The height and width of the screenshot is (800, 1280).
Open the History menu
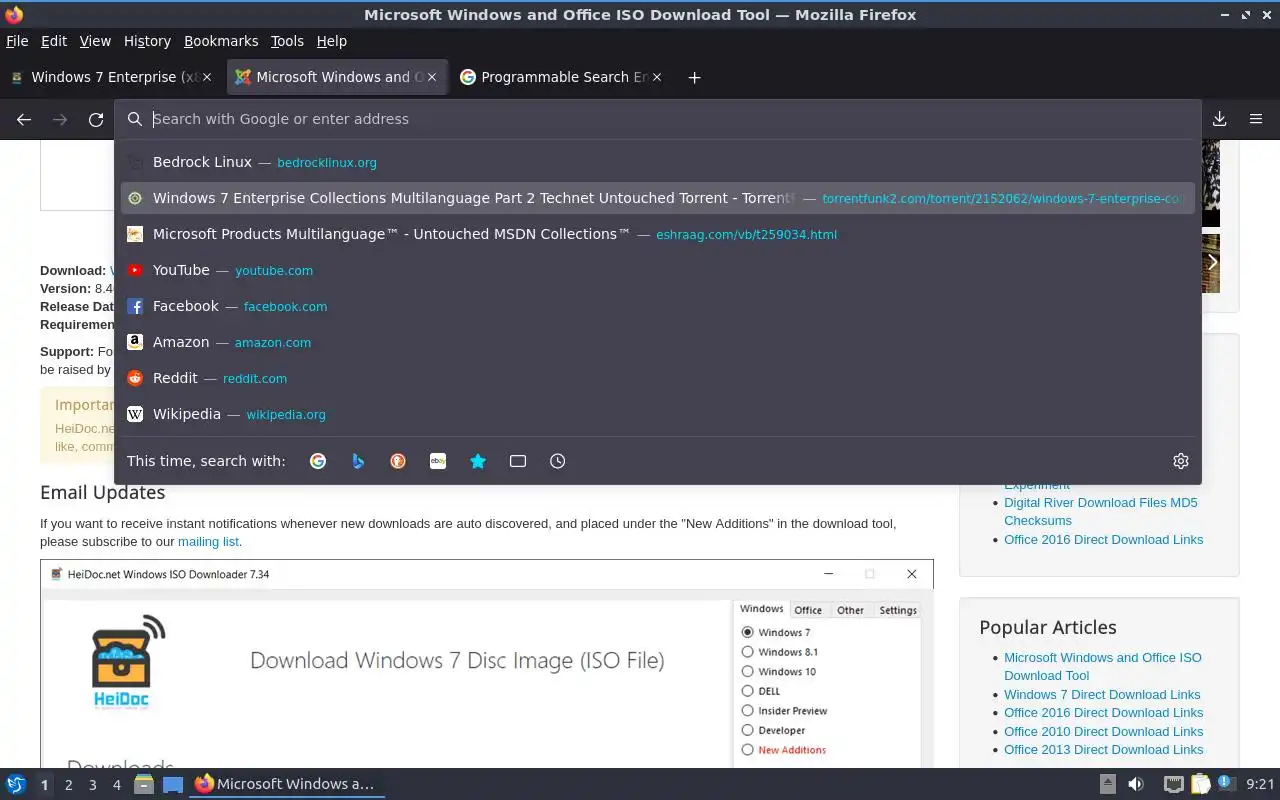pyautogui.click(x=147, y=41)
